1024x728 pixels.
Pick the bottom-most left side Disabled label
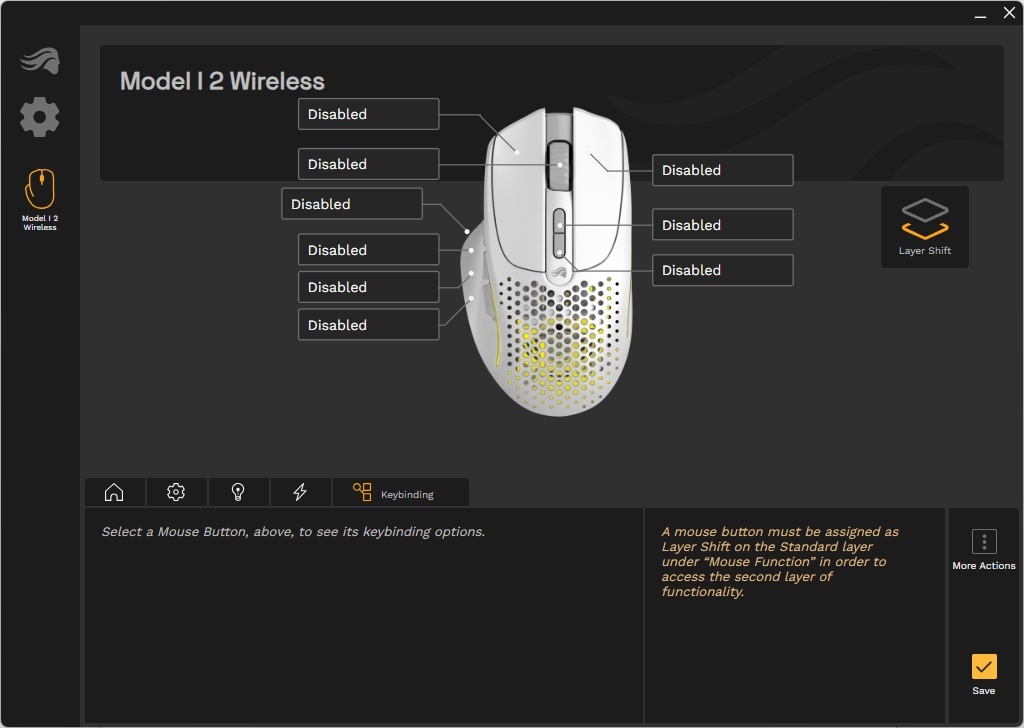pyautogui.click(x=368, y=325)
